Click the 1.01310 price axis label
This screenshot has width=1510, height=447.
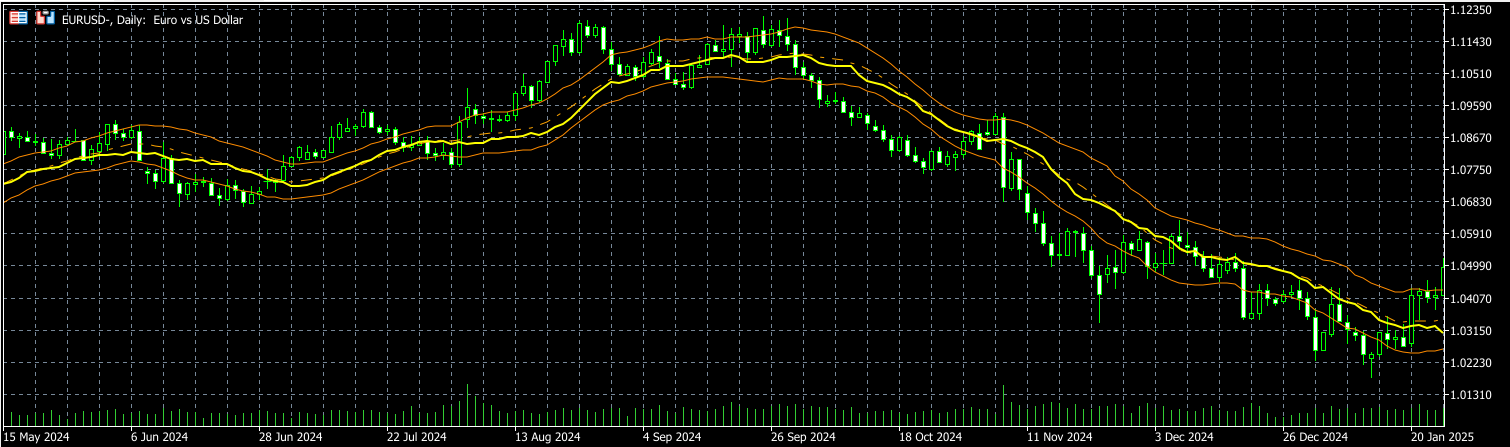click(1476, 396)
